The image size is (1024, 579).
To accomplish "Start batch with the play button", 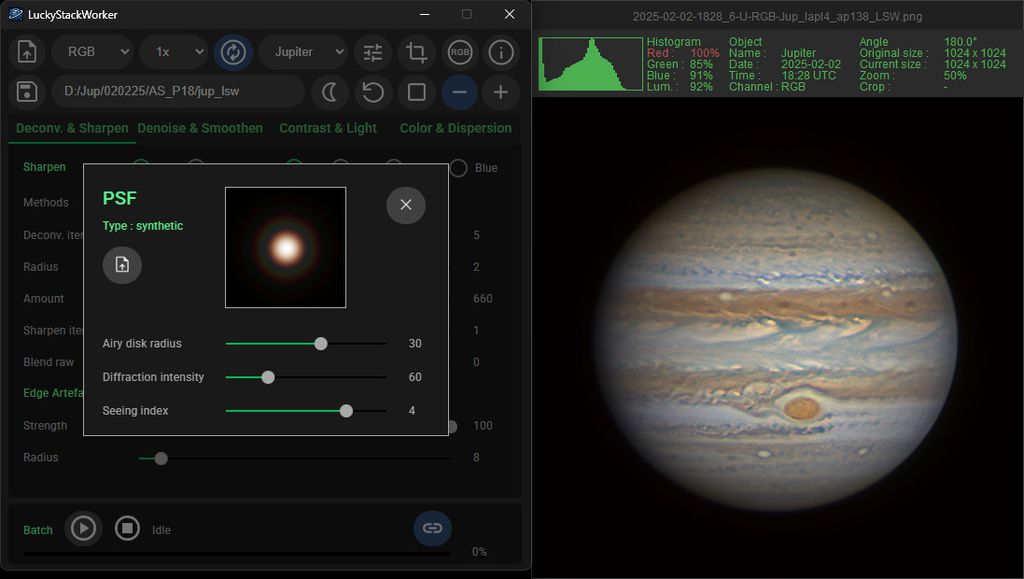I will [x=83, y=528].
